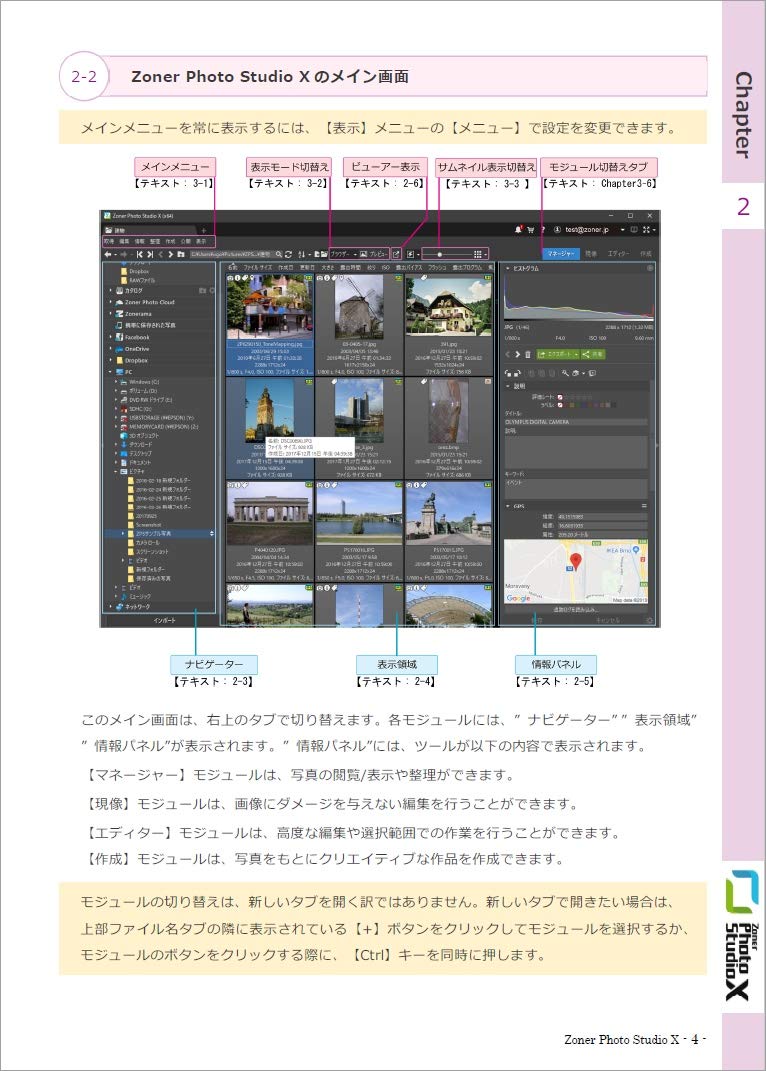Jump to last item arrow icon
The width and height of the screenshot is (766, 1071).
[x=150, y=254]
